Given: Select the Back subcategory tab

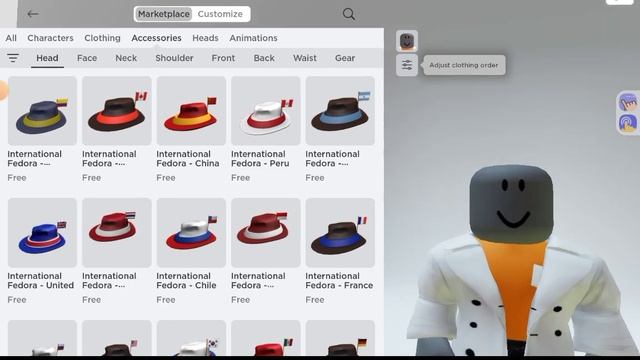Looking at the screenshot, I should click(x=264, y=58).
